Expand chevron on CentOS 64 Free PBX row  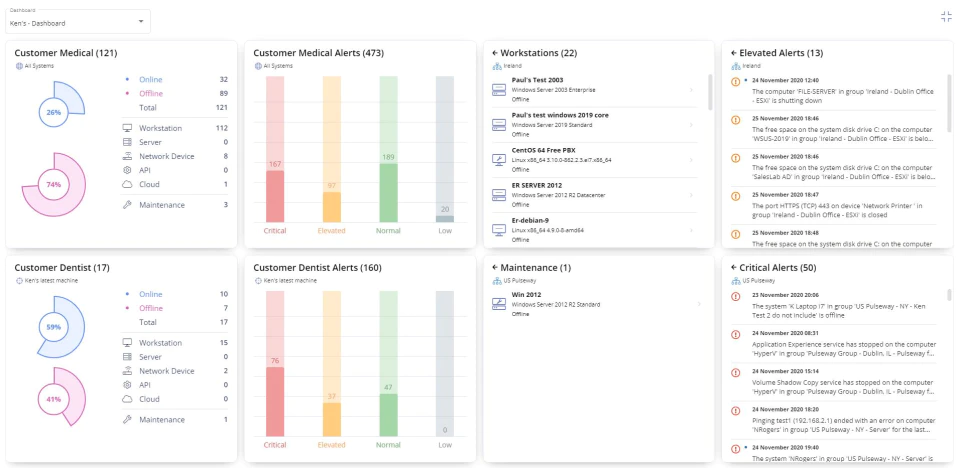[691, 160]
